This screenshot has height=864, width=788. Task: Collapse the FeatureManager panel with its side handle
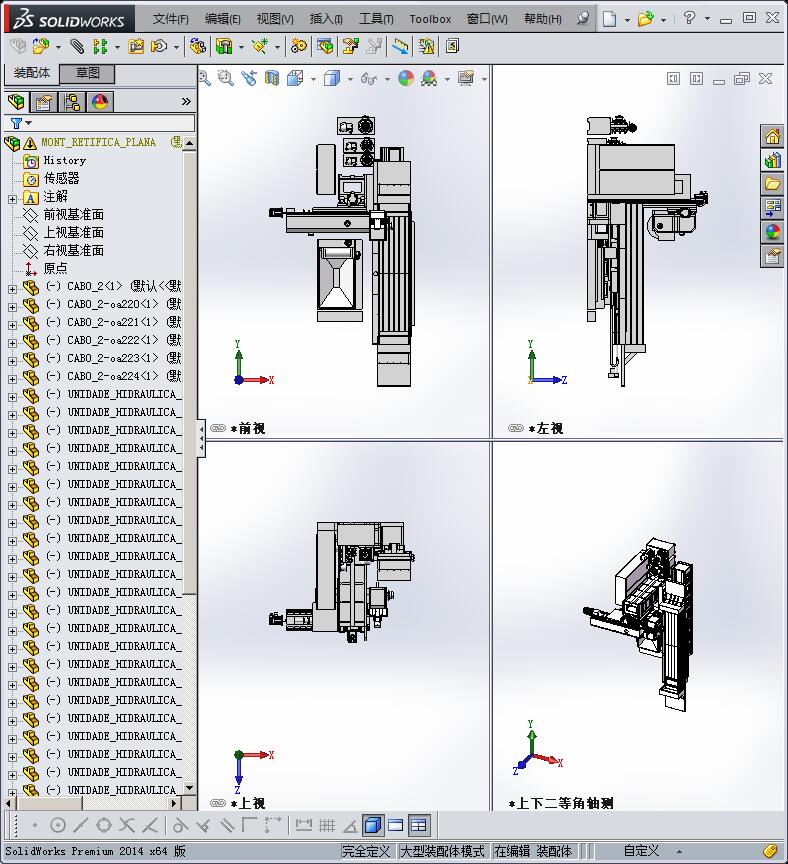tap(202, 439)
